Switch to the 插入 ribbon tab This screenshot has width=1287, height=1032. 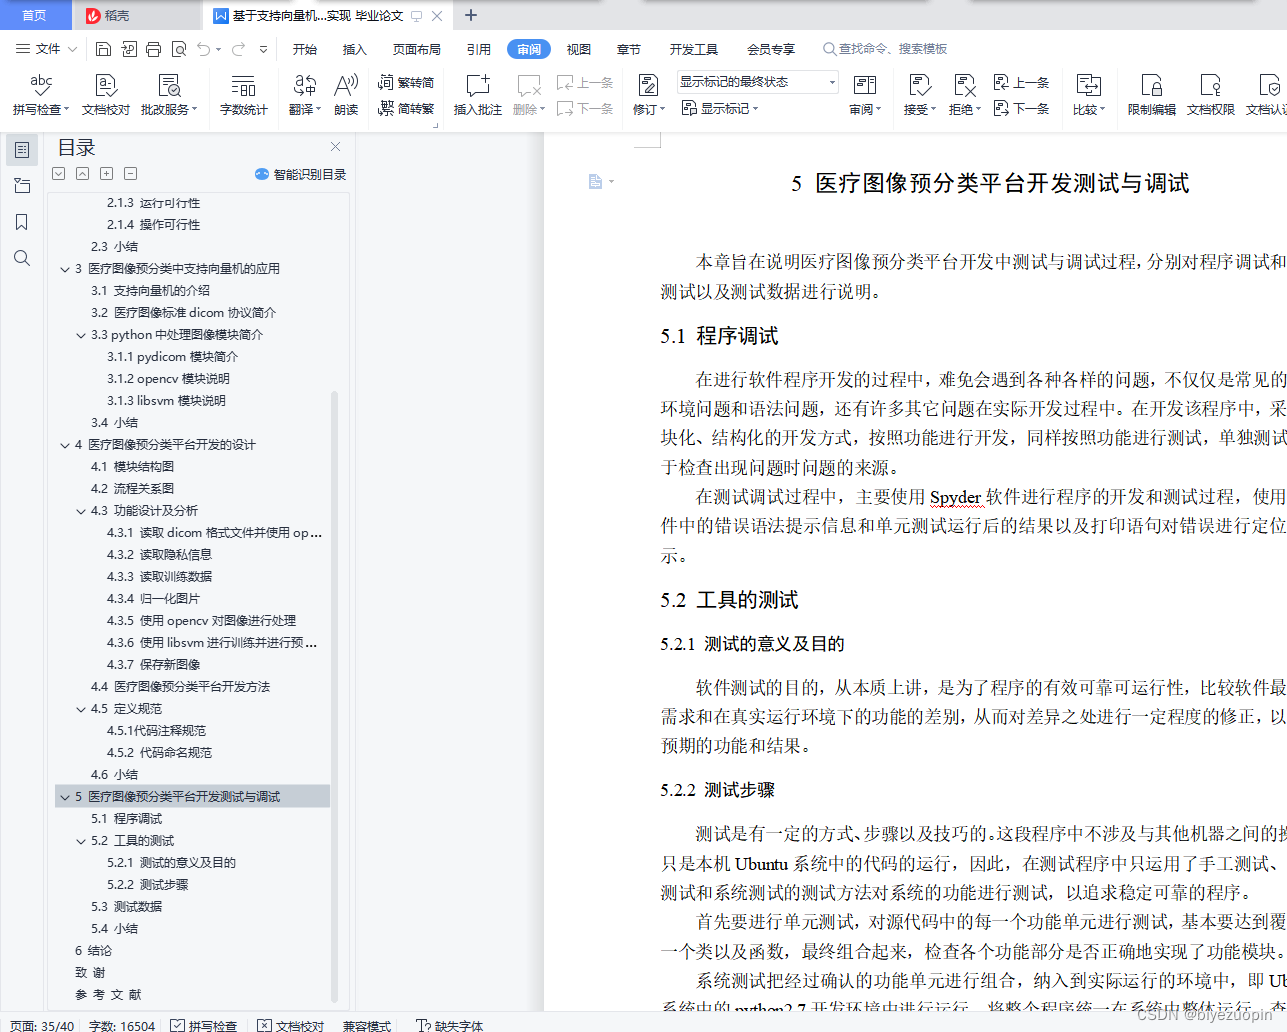[355, 49]
